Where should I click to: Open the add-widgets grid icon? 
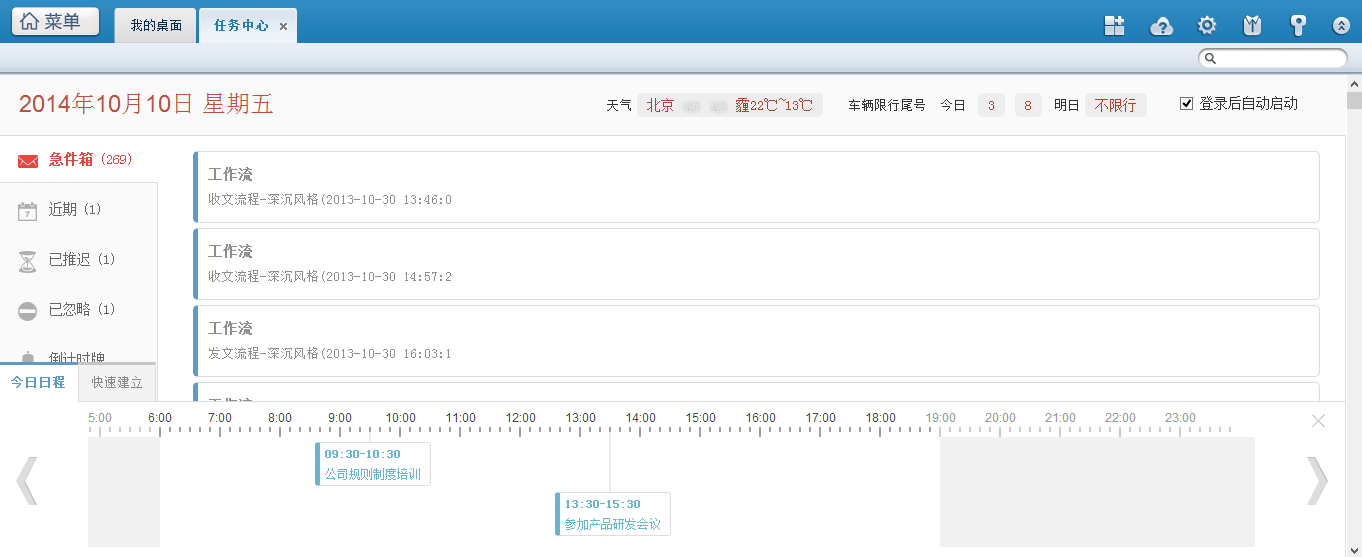tap(1114, 26)
